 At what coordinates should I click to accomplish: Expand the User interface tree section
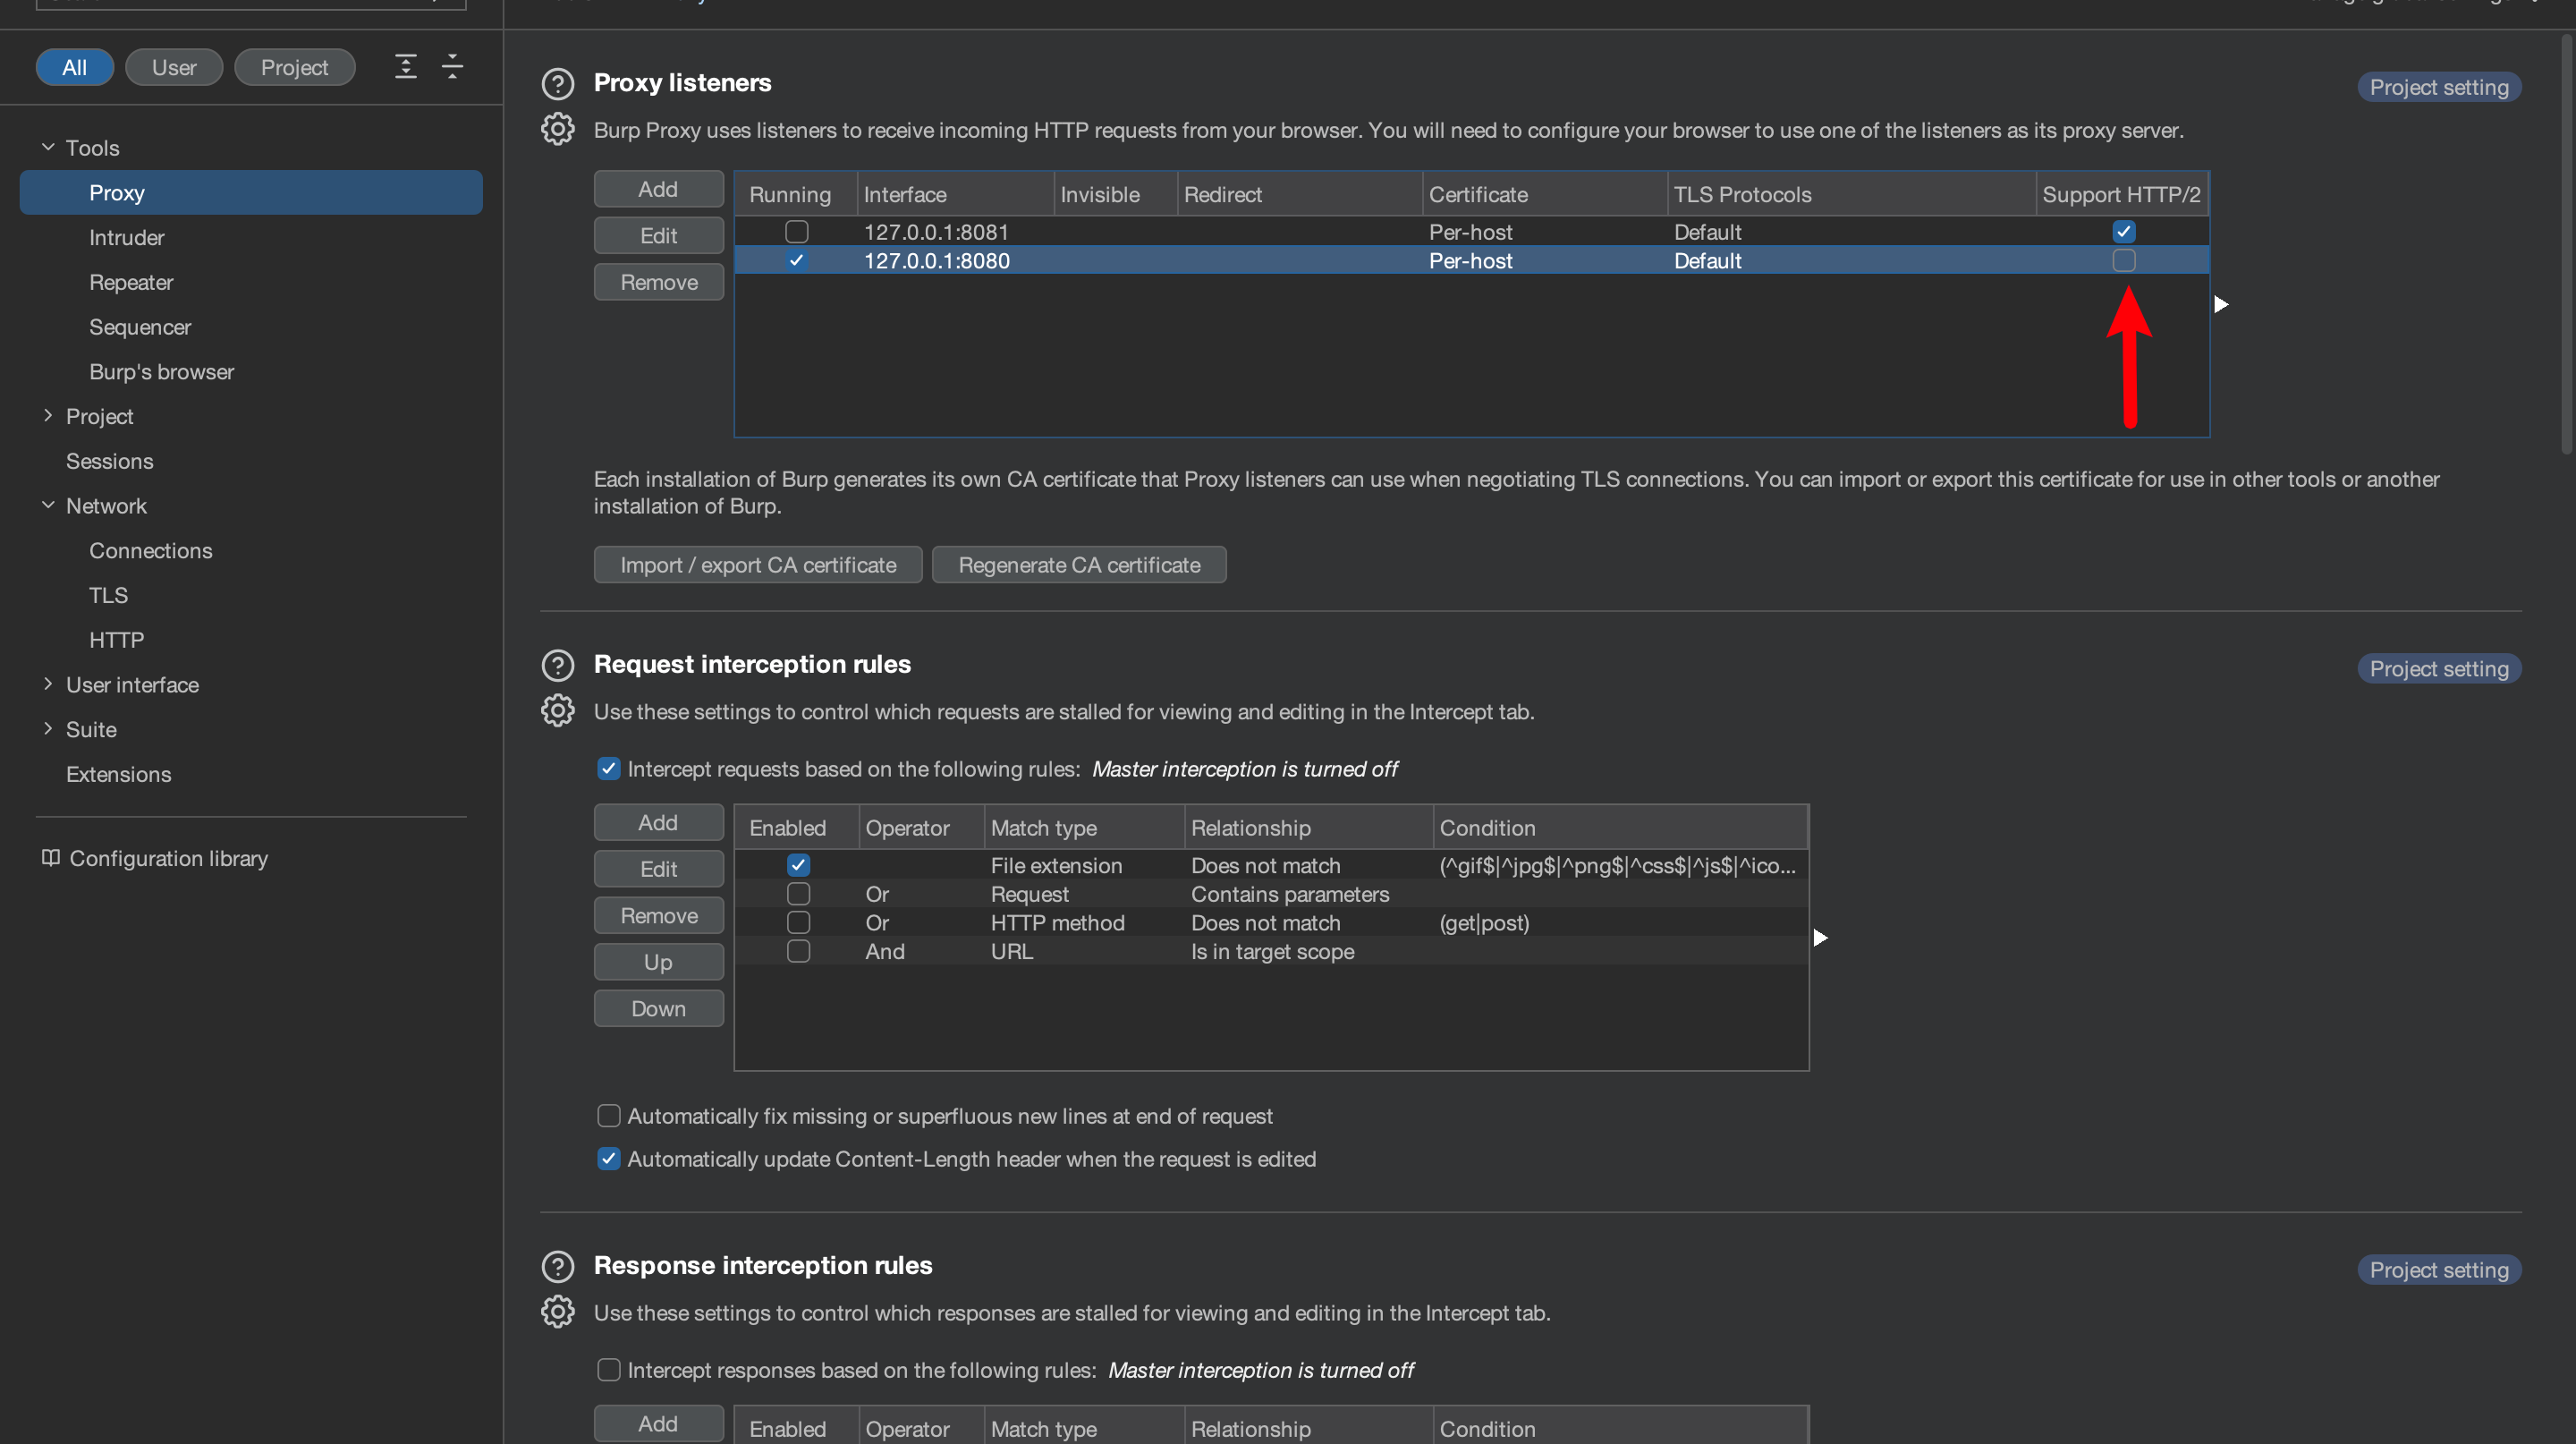pos(47,684)
